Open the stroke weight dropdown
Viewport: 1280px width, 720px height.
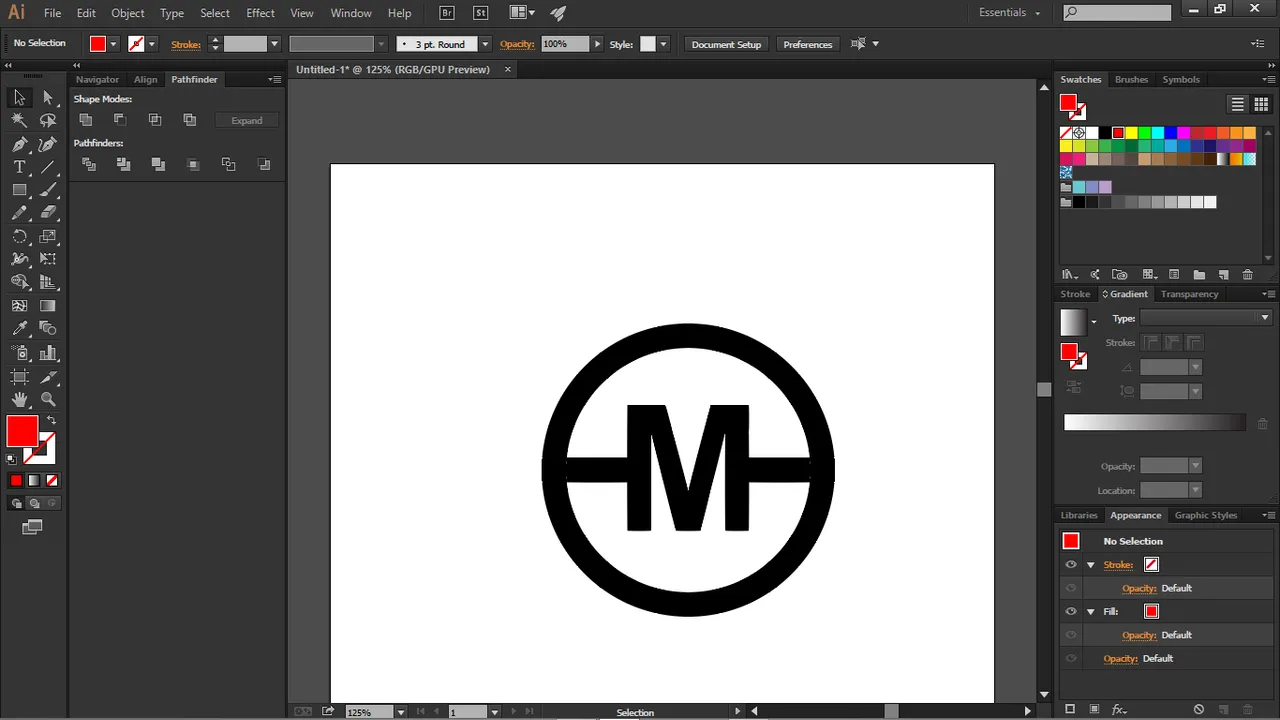[274, 44]
